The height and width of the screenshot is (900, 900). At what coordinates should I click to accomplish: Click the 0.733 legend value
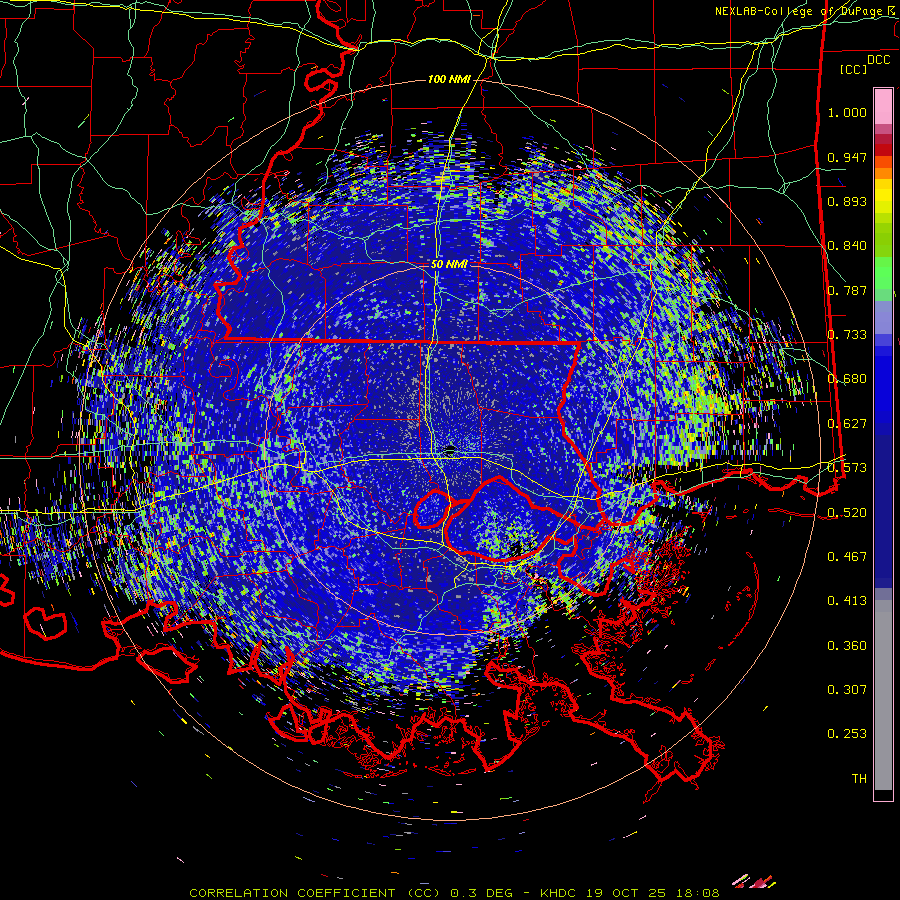coord(847,335)
